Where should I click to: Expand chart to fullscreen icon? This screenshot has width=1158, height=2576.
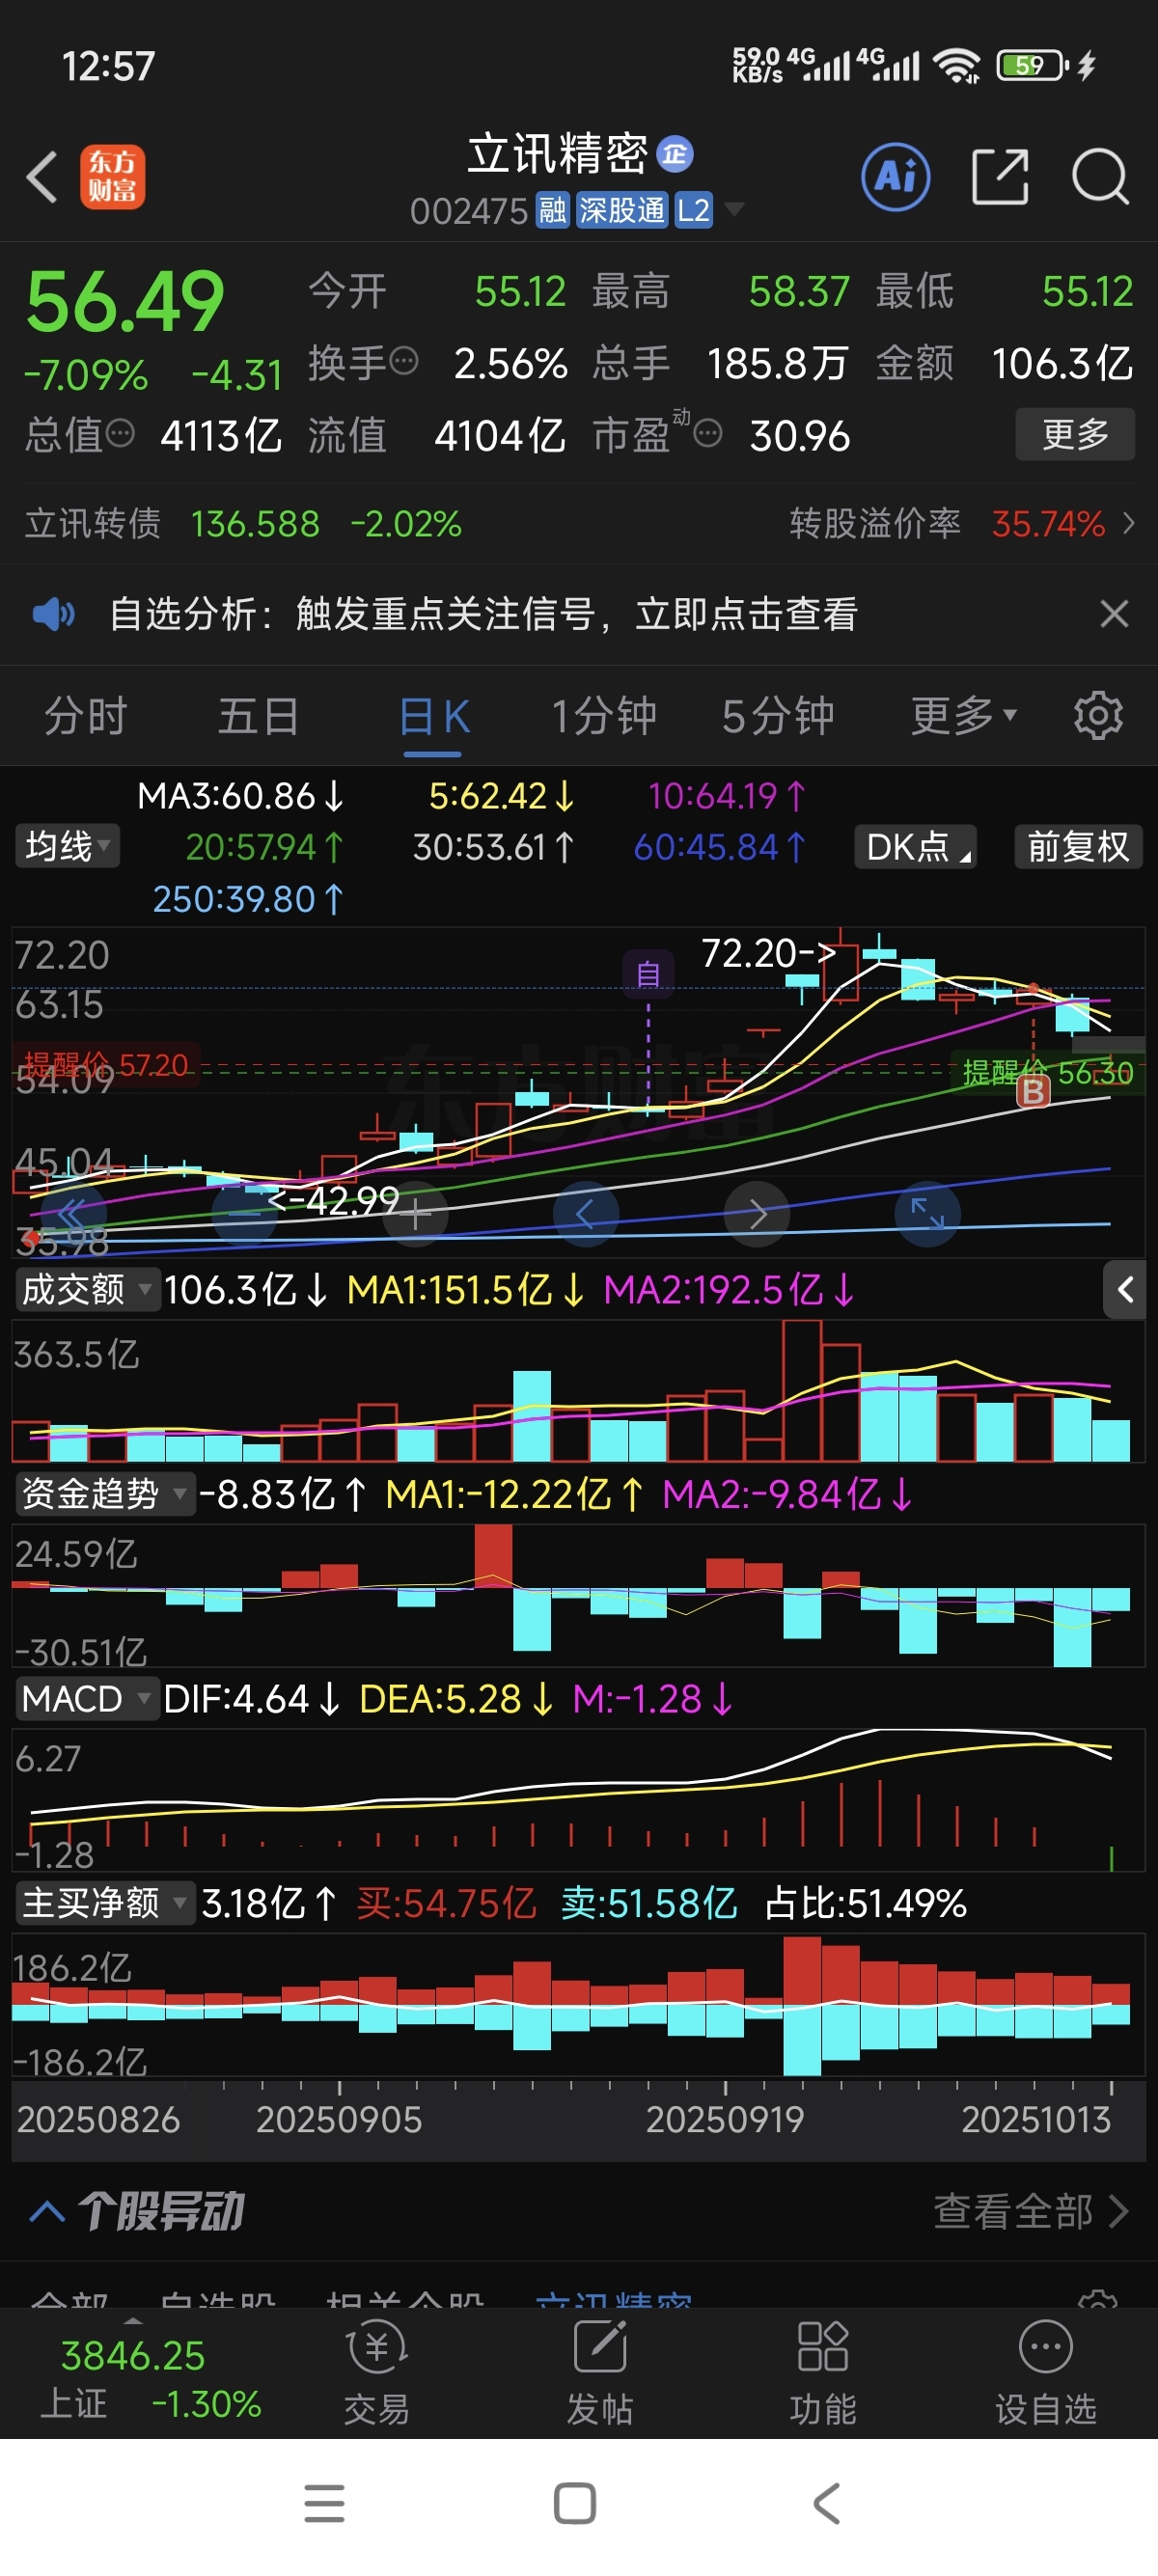(927, 1214)
